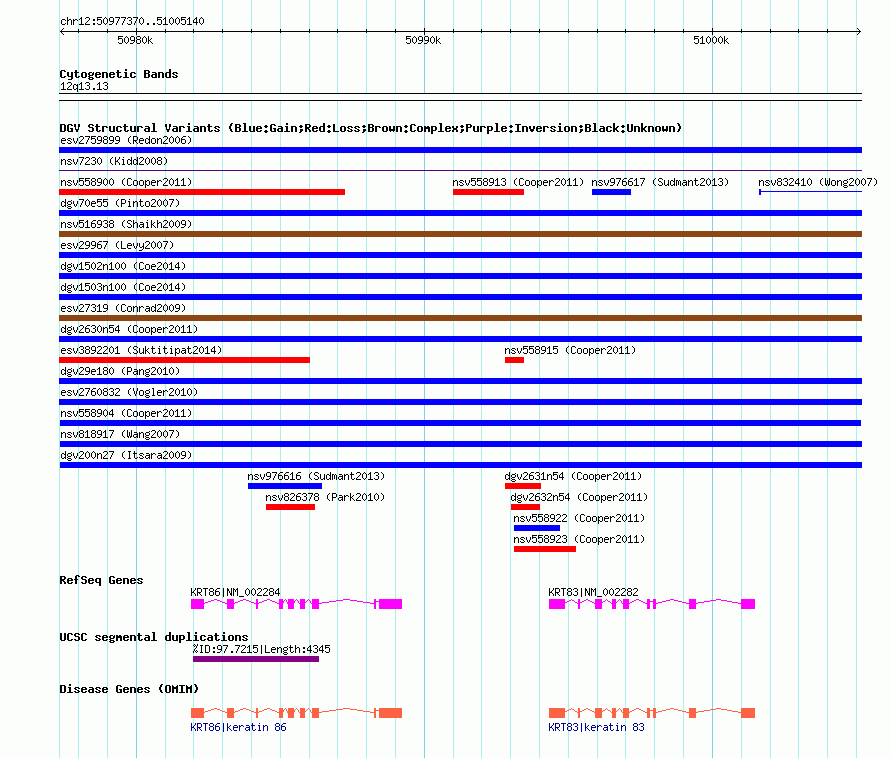The height and width of the screenshot is (758, 890).
Task: Click the red loss bar under dgv2632n54
Action: [x=525, y=507]
